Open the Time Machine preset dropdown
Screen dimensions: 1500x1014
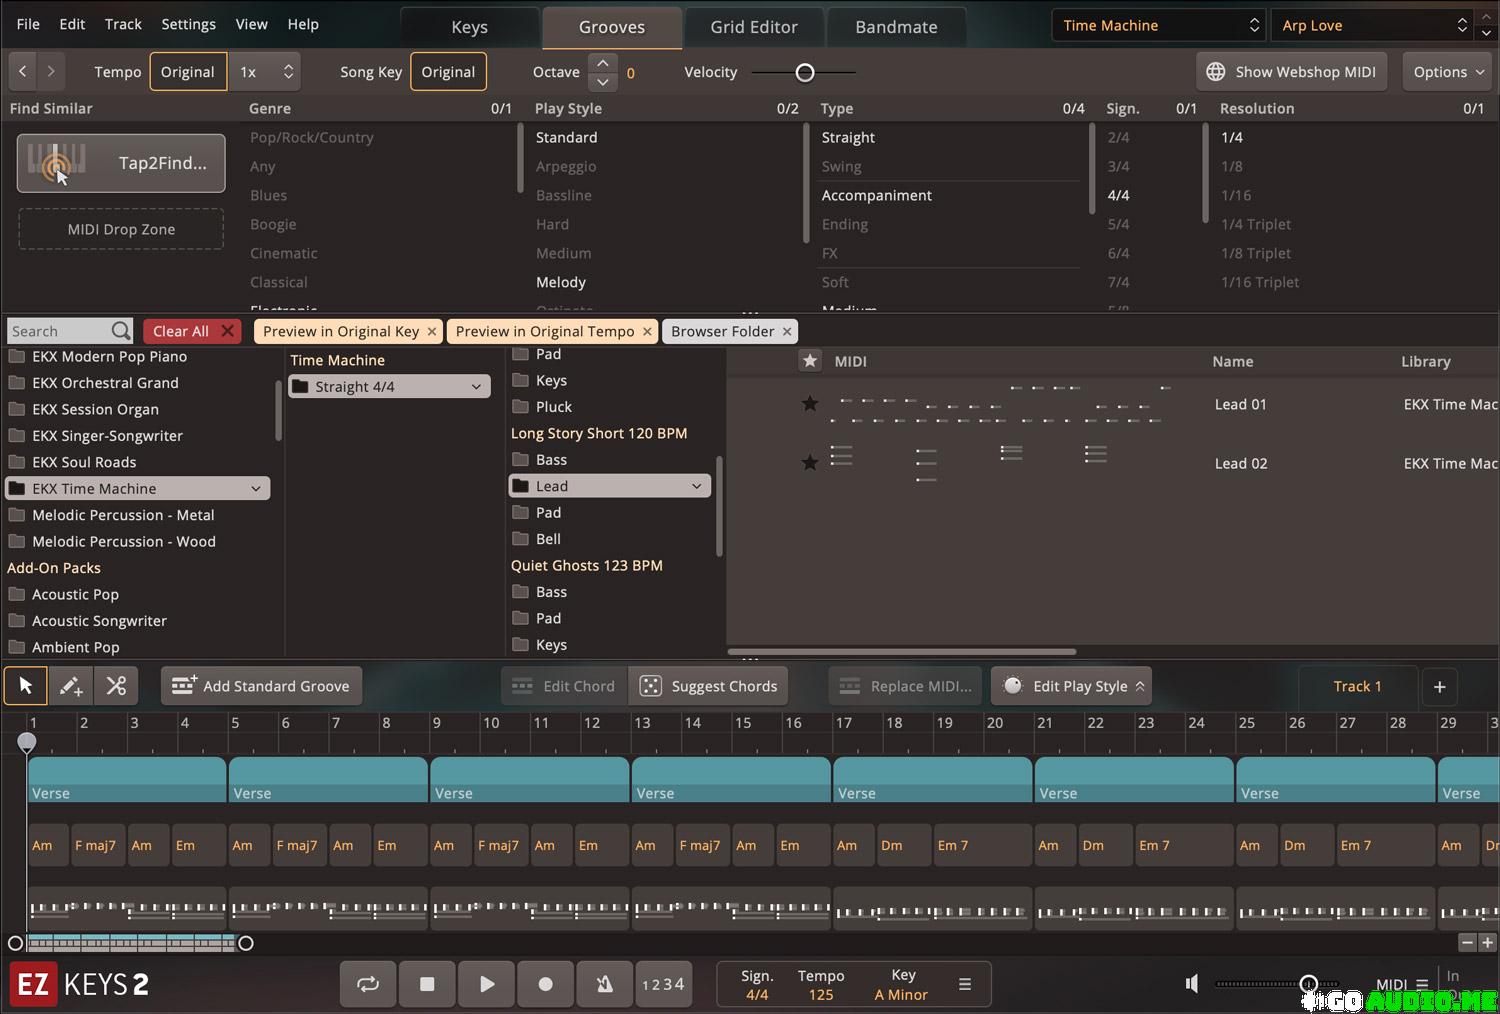coord(1159,26)
